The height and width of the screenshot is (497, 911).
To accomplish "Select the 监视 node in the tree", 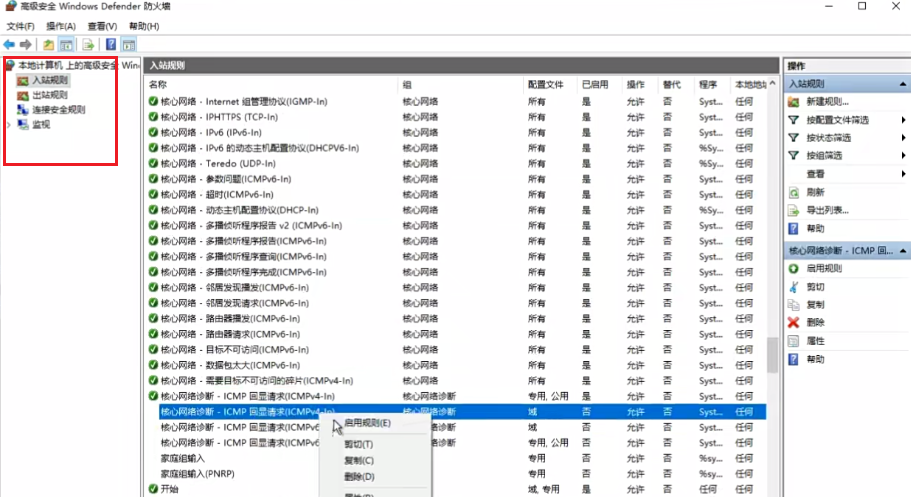I will (x=41, y=124).
